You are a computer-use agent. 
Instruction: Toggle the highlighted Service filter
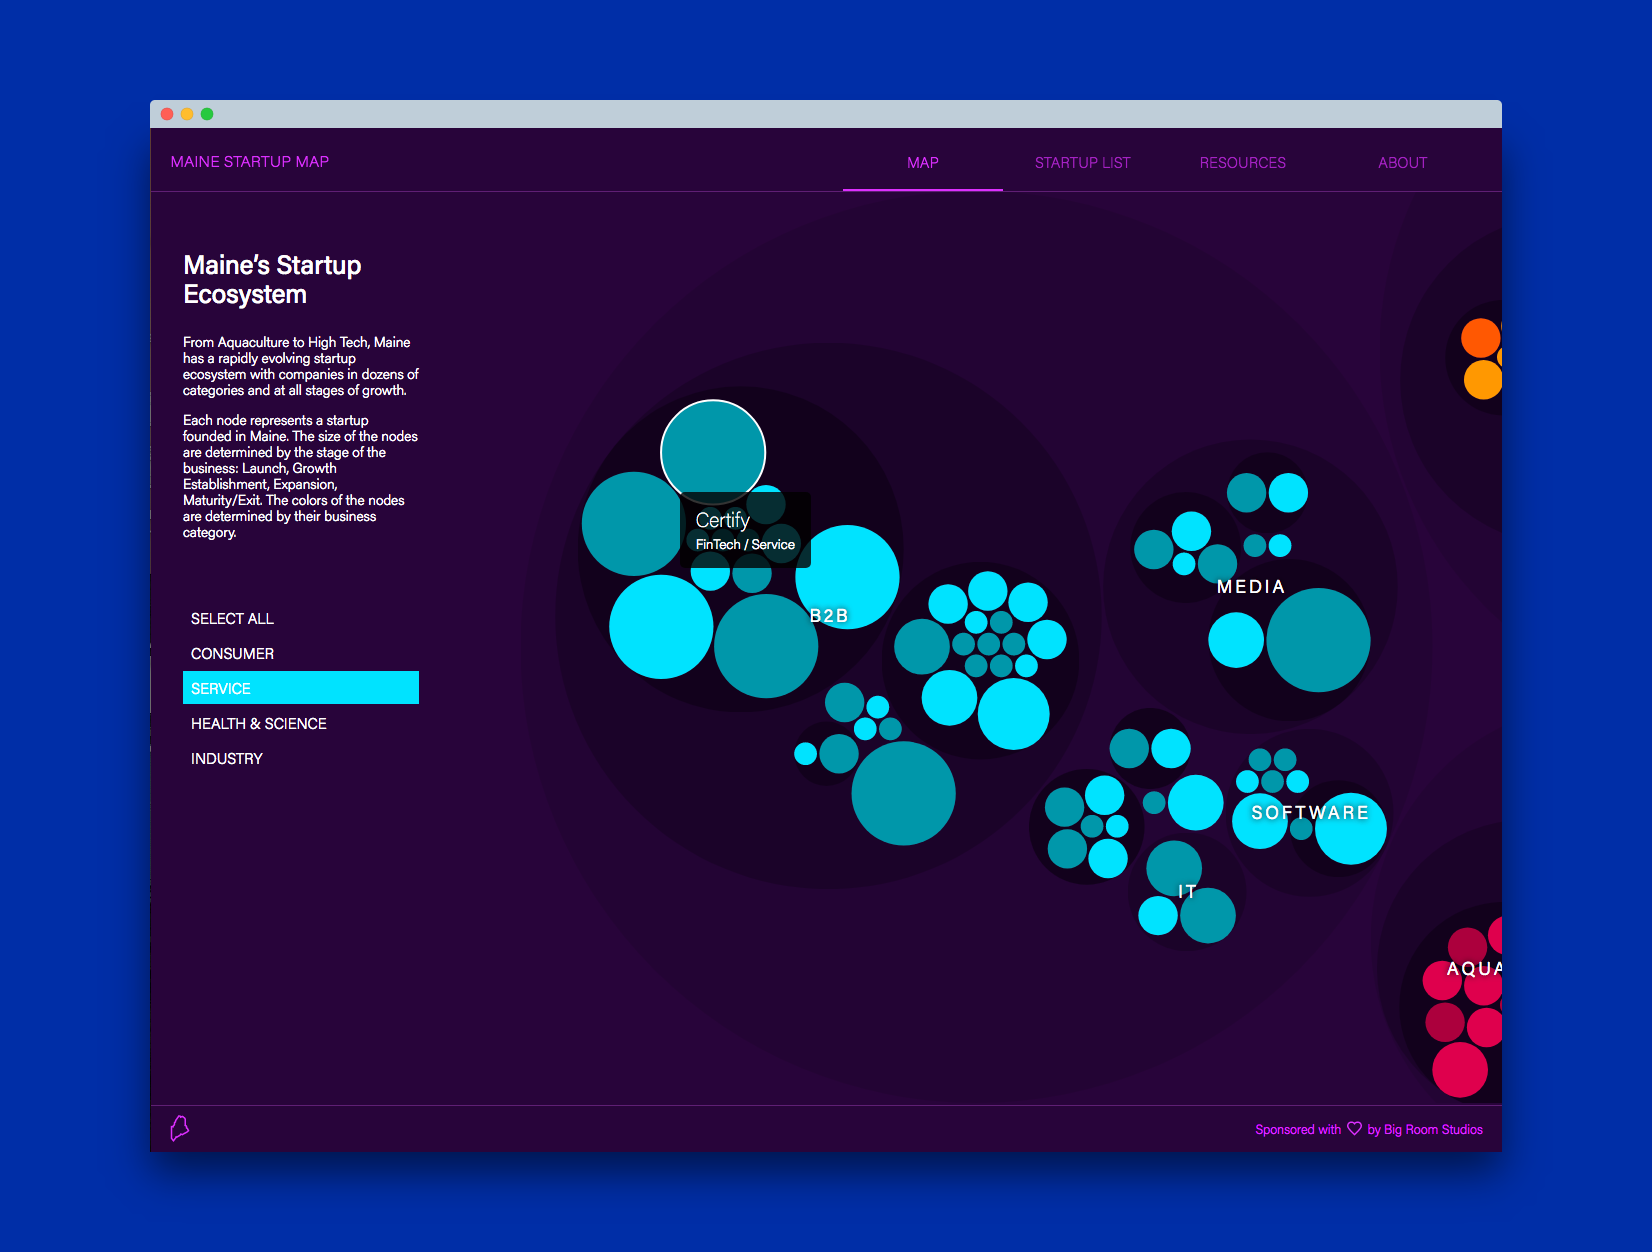coord(300,688)
